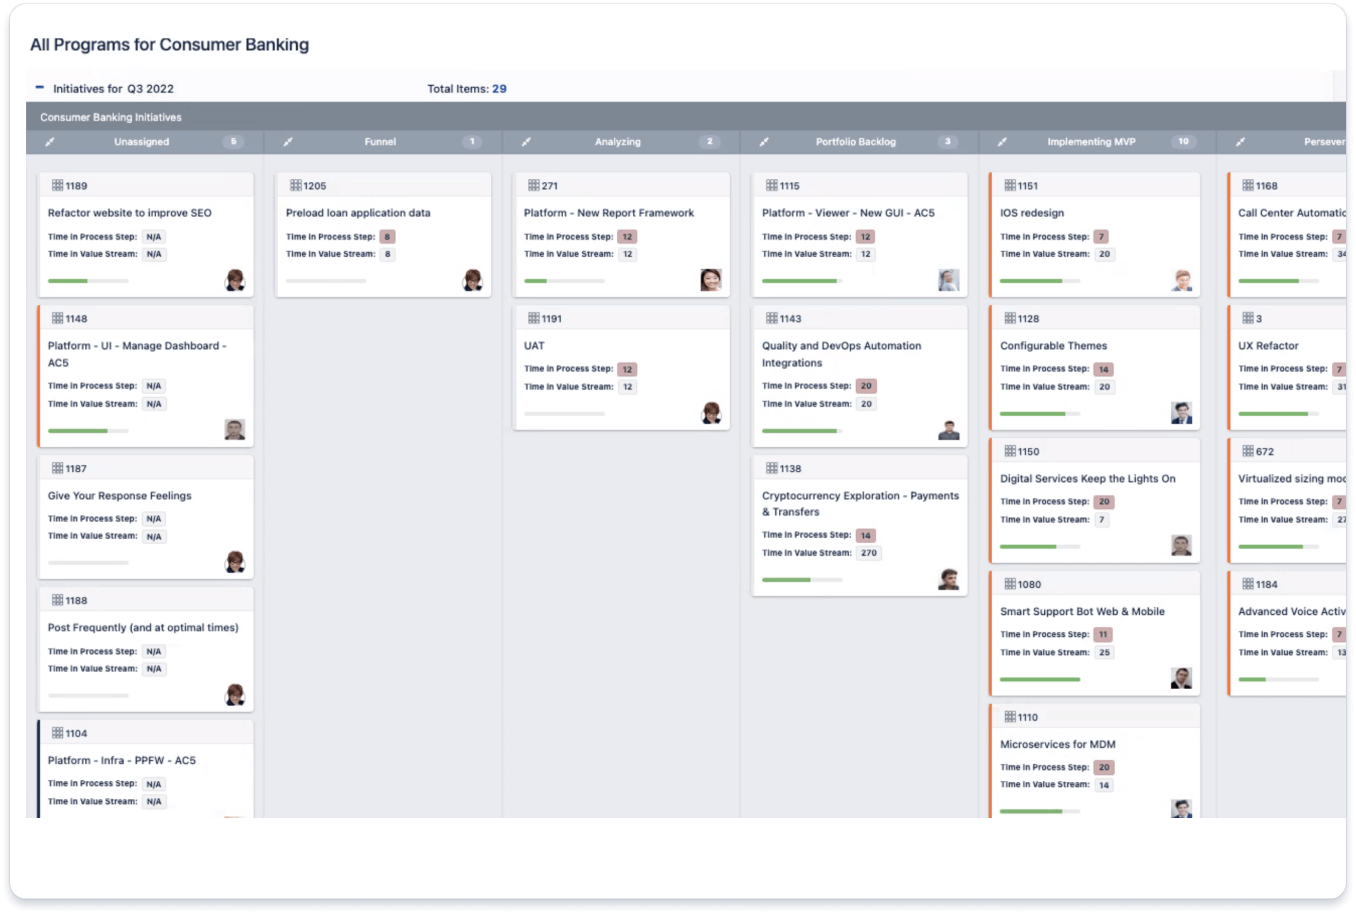Click the grid icon on card 1115
This screenshot has width=1356, height=915.
coord(770,185)
